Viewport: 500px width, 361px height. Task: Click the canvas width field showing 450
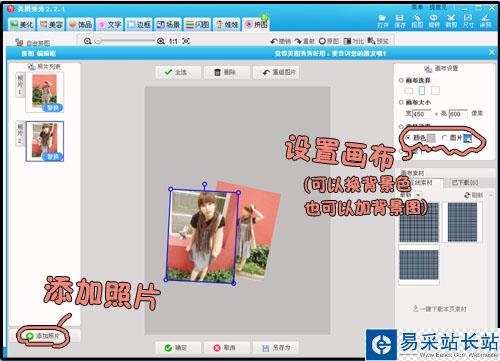coord(421,114)
